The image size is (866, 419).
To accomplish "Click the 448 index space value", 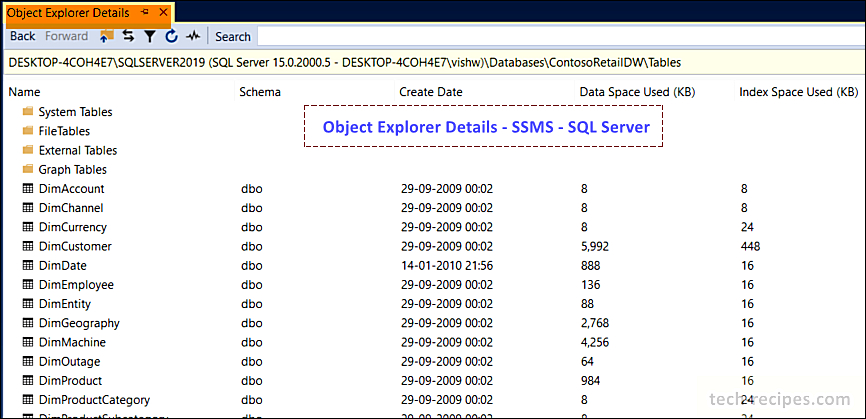I will coord(751,246).
